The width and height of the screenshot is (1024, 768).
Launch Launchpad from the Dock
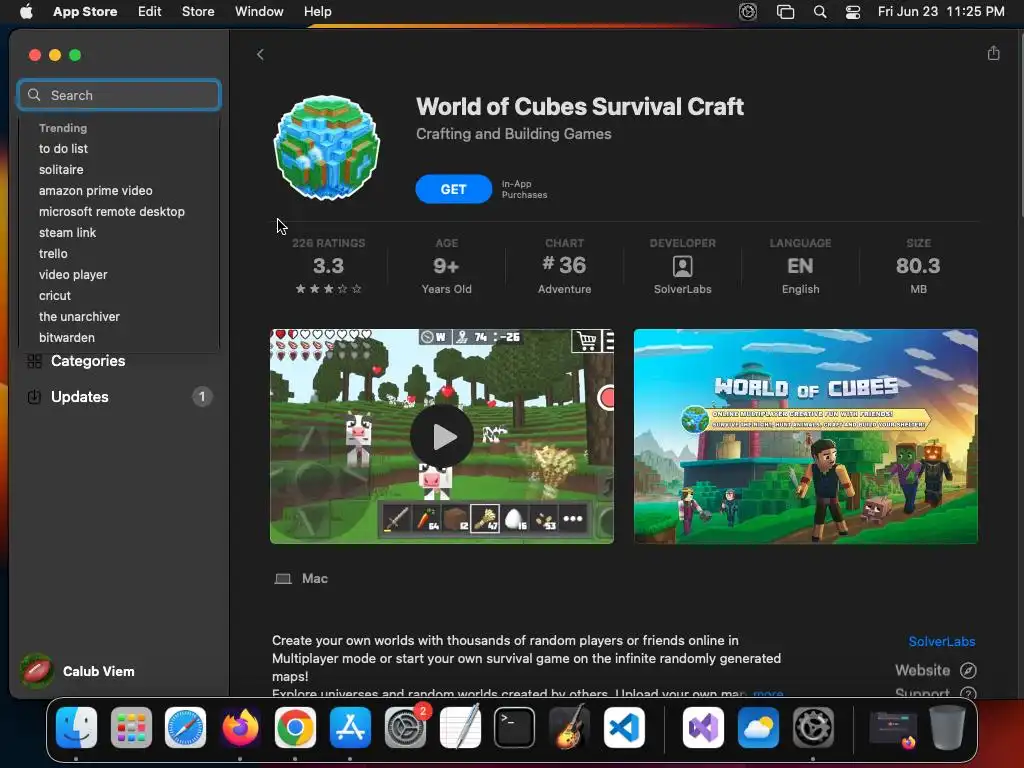click(131, 727)
